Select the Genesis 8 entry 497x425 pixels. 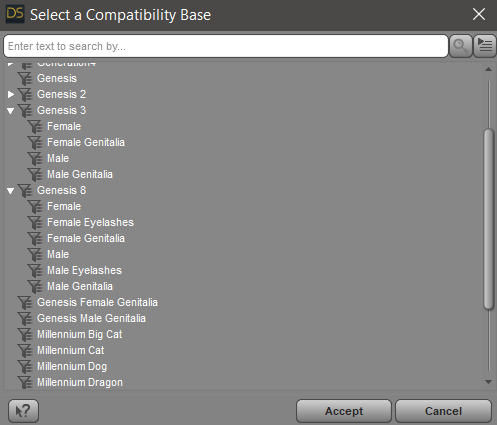coord(61,190)
